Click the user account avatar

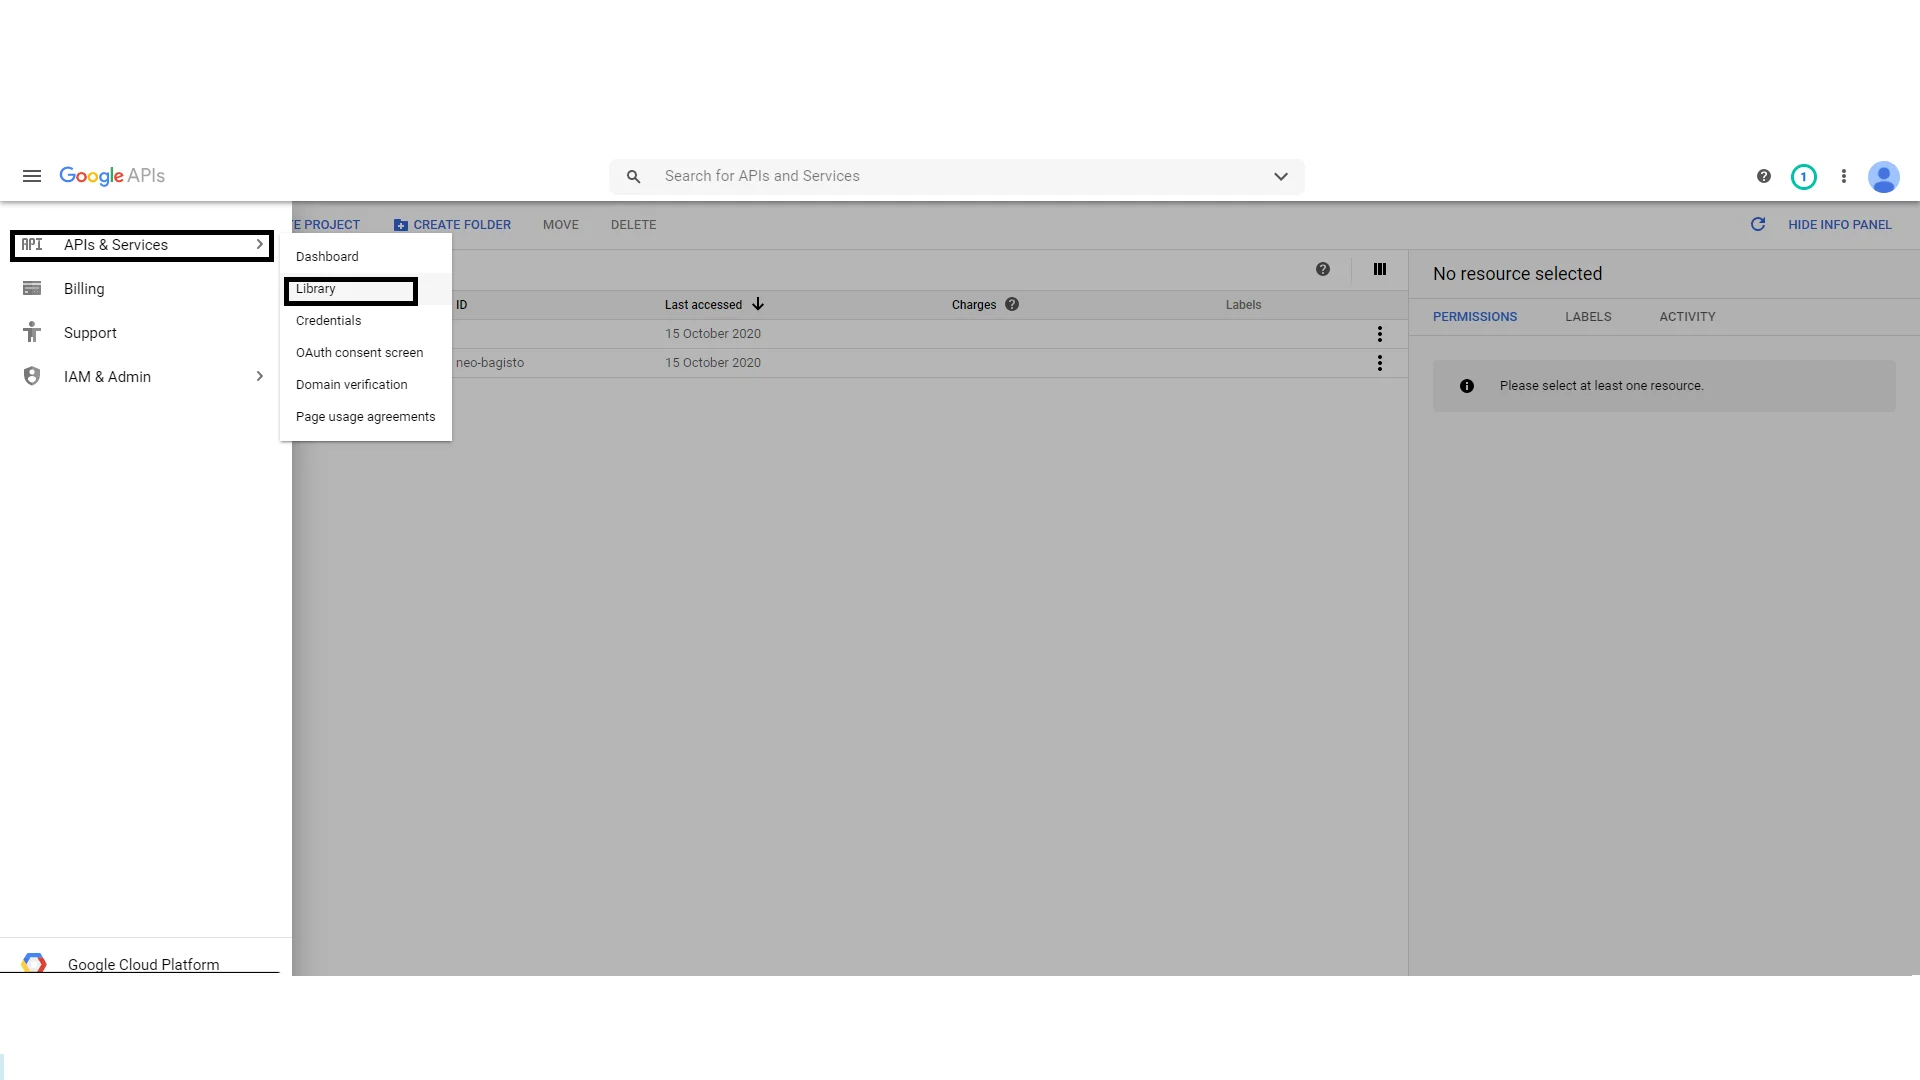[x=1883, y=177]
